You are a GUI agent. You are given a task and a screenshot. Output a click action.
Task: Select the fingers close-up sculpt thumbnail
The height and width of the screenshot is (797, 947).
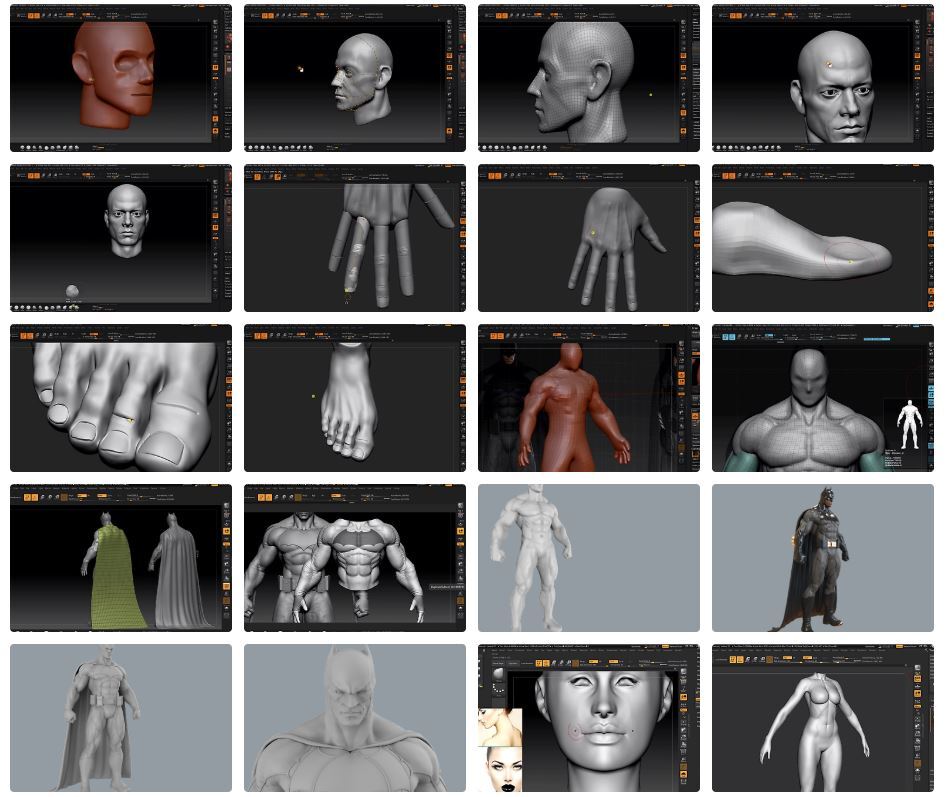point(355,238)
